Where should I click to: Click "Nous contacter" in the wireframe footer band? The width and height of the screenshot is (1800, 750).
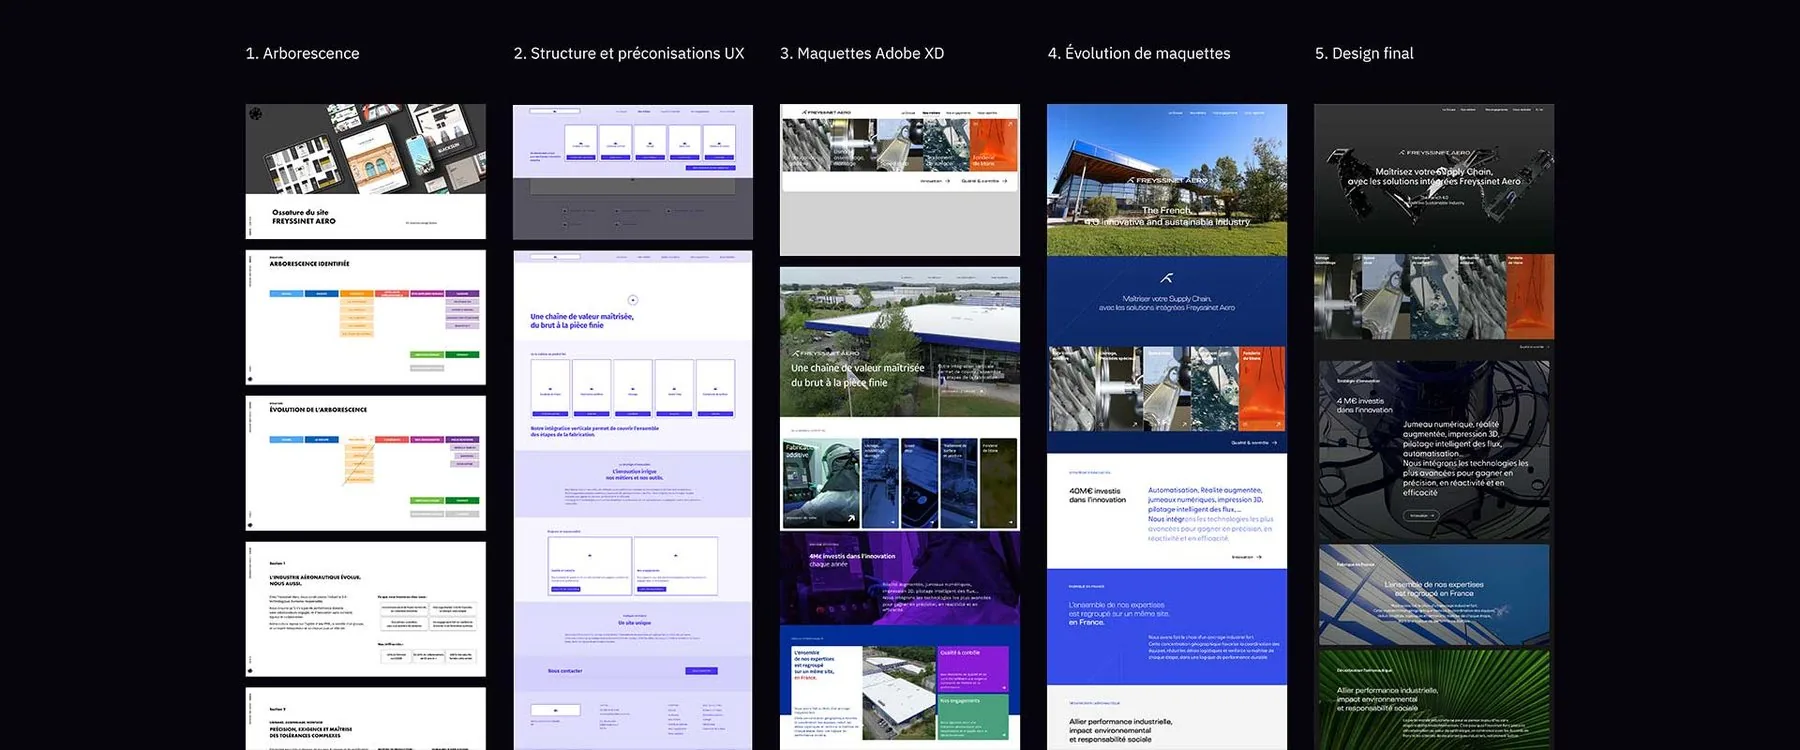pyautogui.click(x=565, y=671)
